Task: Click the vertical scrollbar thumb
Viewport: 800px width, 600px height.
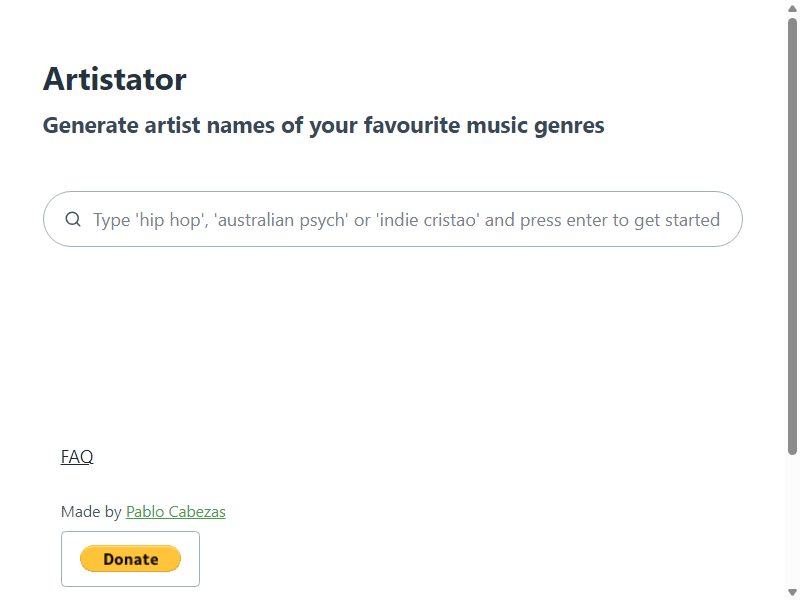Action: tap(792, 236)
